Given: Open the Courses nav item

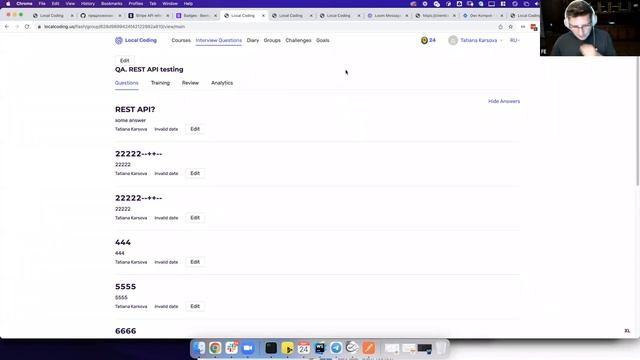Looking at the screenshot, I should pos(181,40).
